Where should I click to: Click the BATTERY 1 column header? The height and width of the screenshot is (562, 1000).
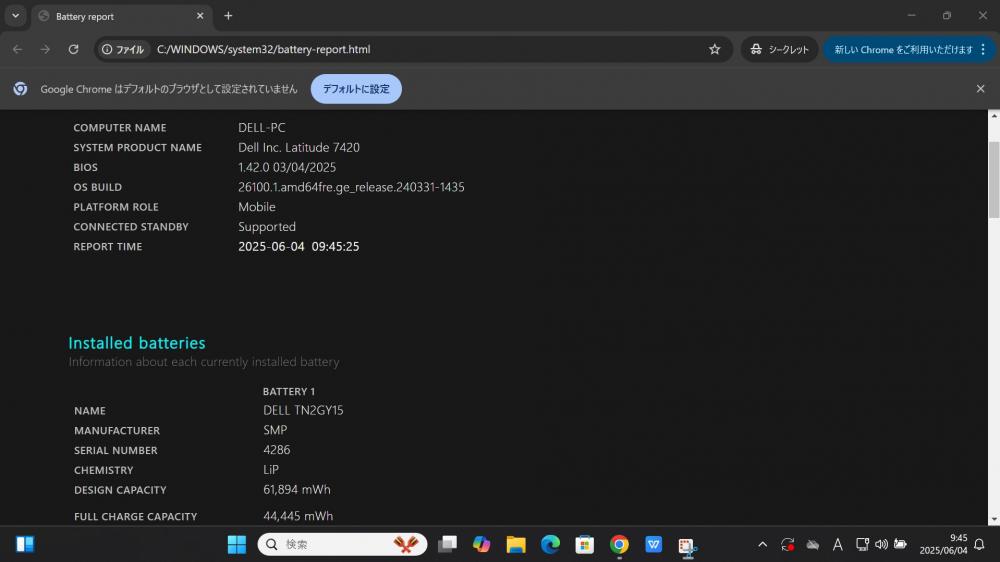click(288, 391)
